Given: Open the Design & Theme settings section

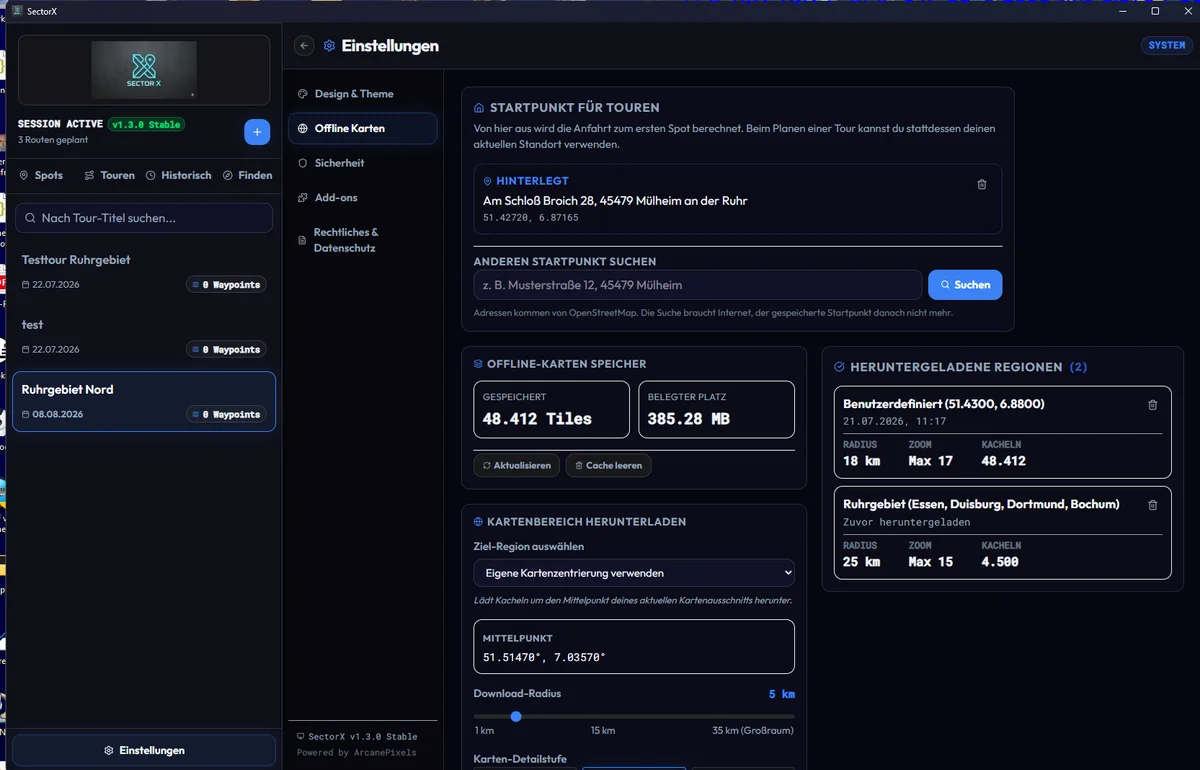Looking at the screenshot, I should (x=363, y=94).
